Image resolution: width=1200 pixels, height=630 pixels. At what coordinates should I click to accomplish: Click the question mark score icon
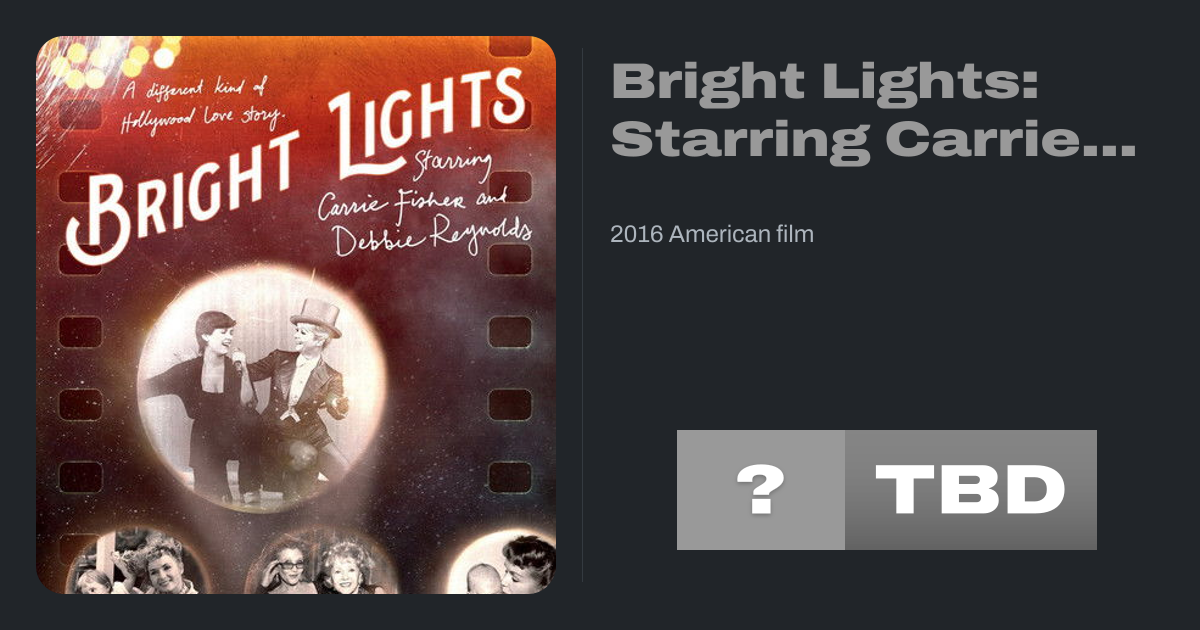(x=760, y=490)
